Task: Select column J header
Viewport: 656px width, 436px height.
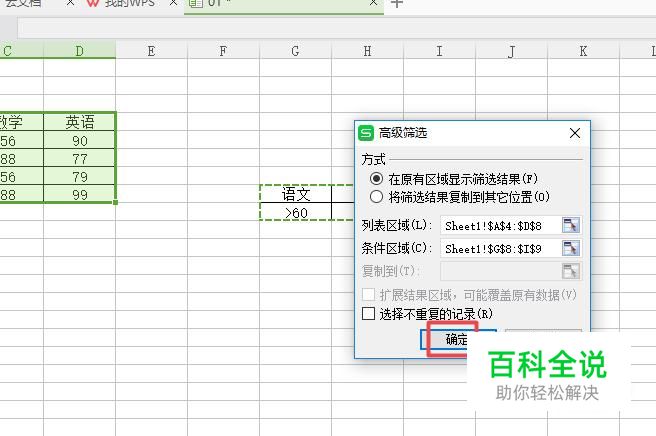Action: tap(511, 51)
